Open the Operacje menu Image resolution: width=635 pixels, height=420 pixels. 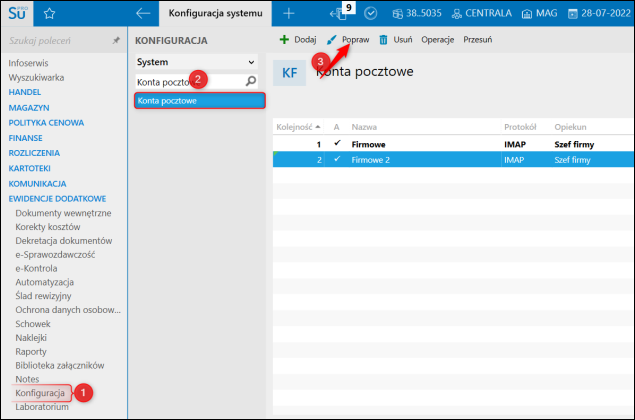[437, 40]
